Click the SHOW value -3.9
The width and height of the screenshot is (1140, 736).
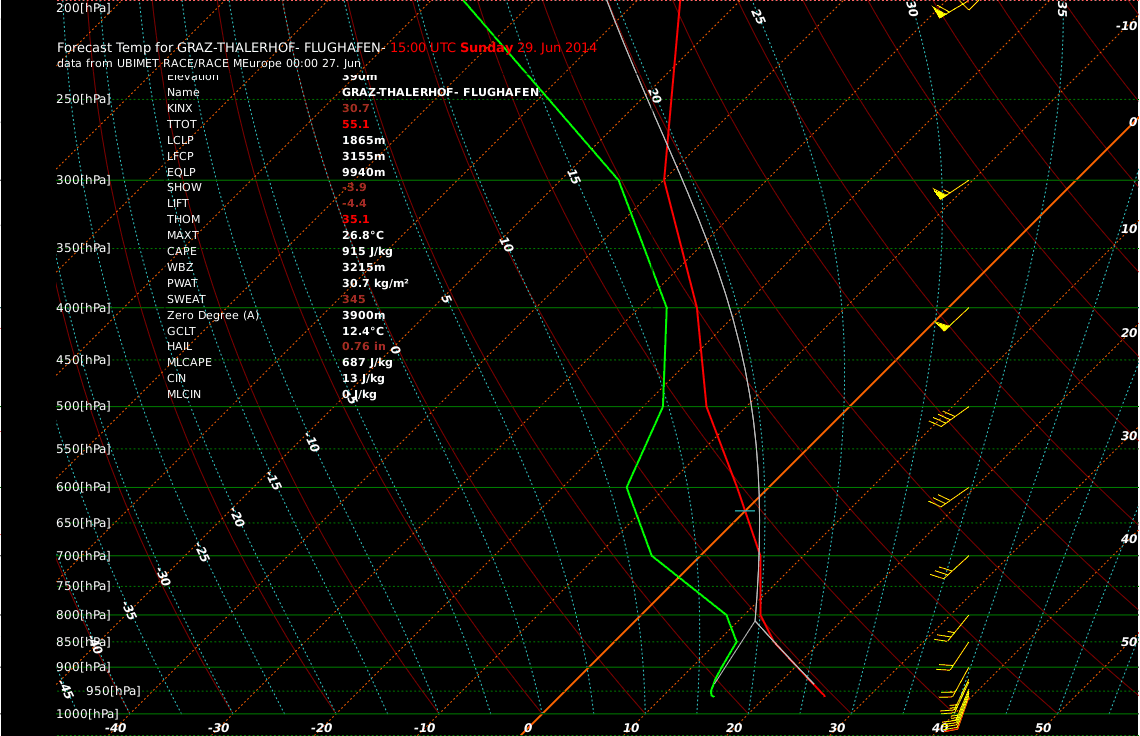(x=354, y=188)
